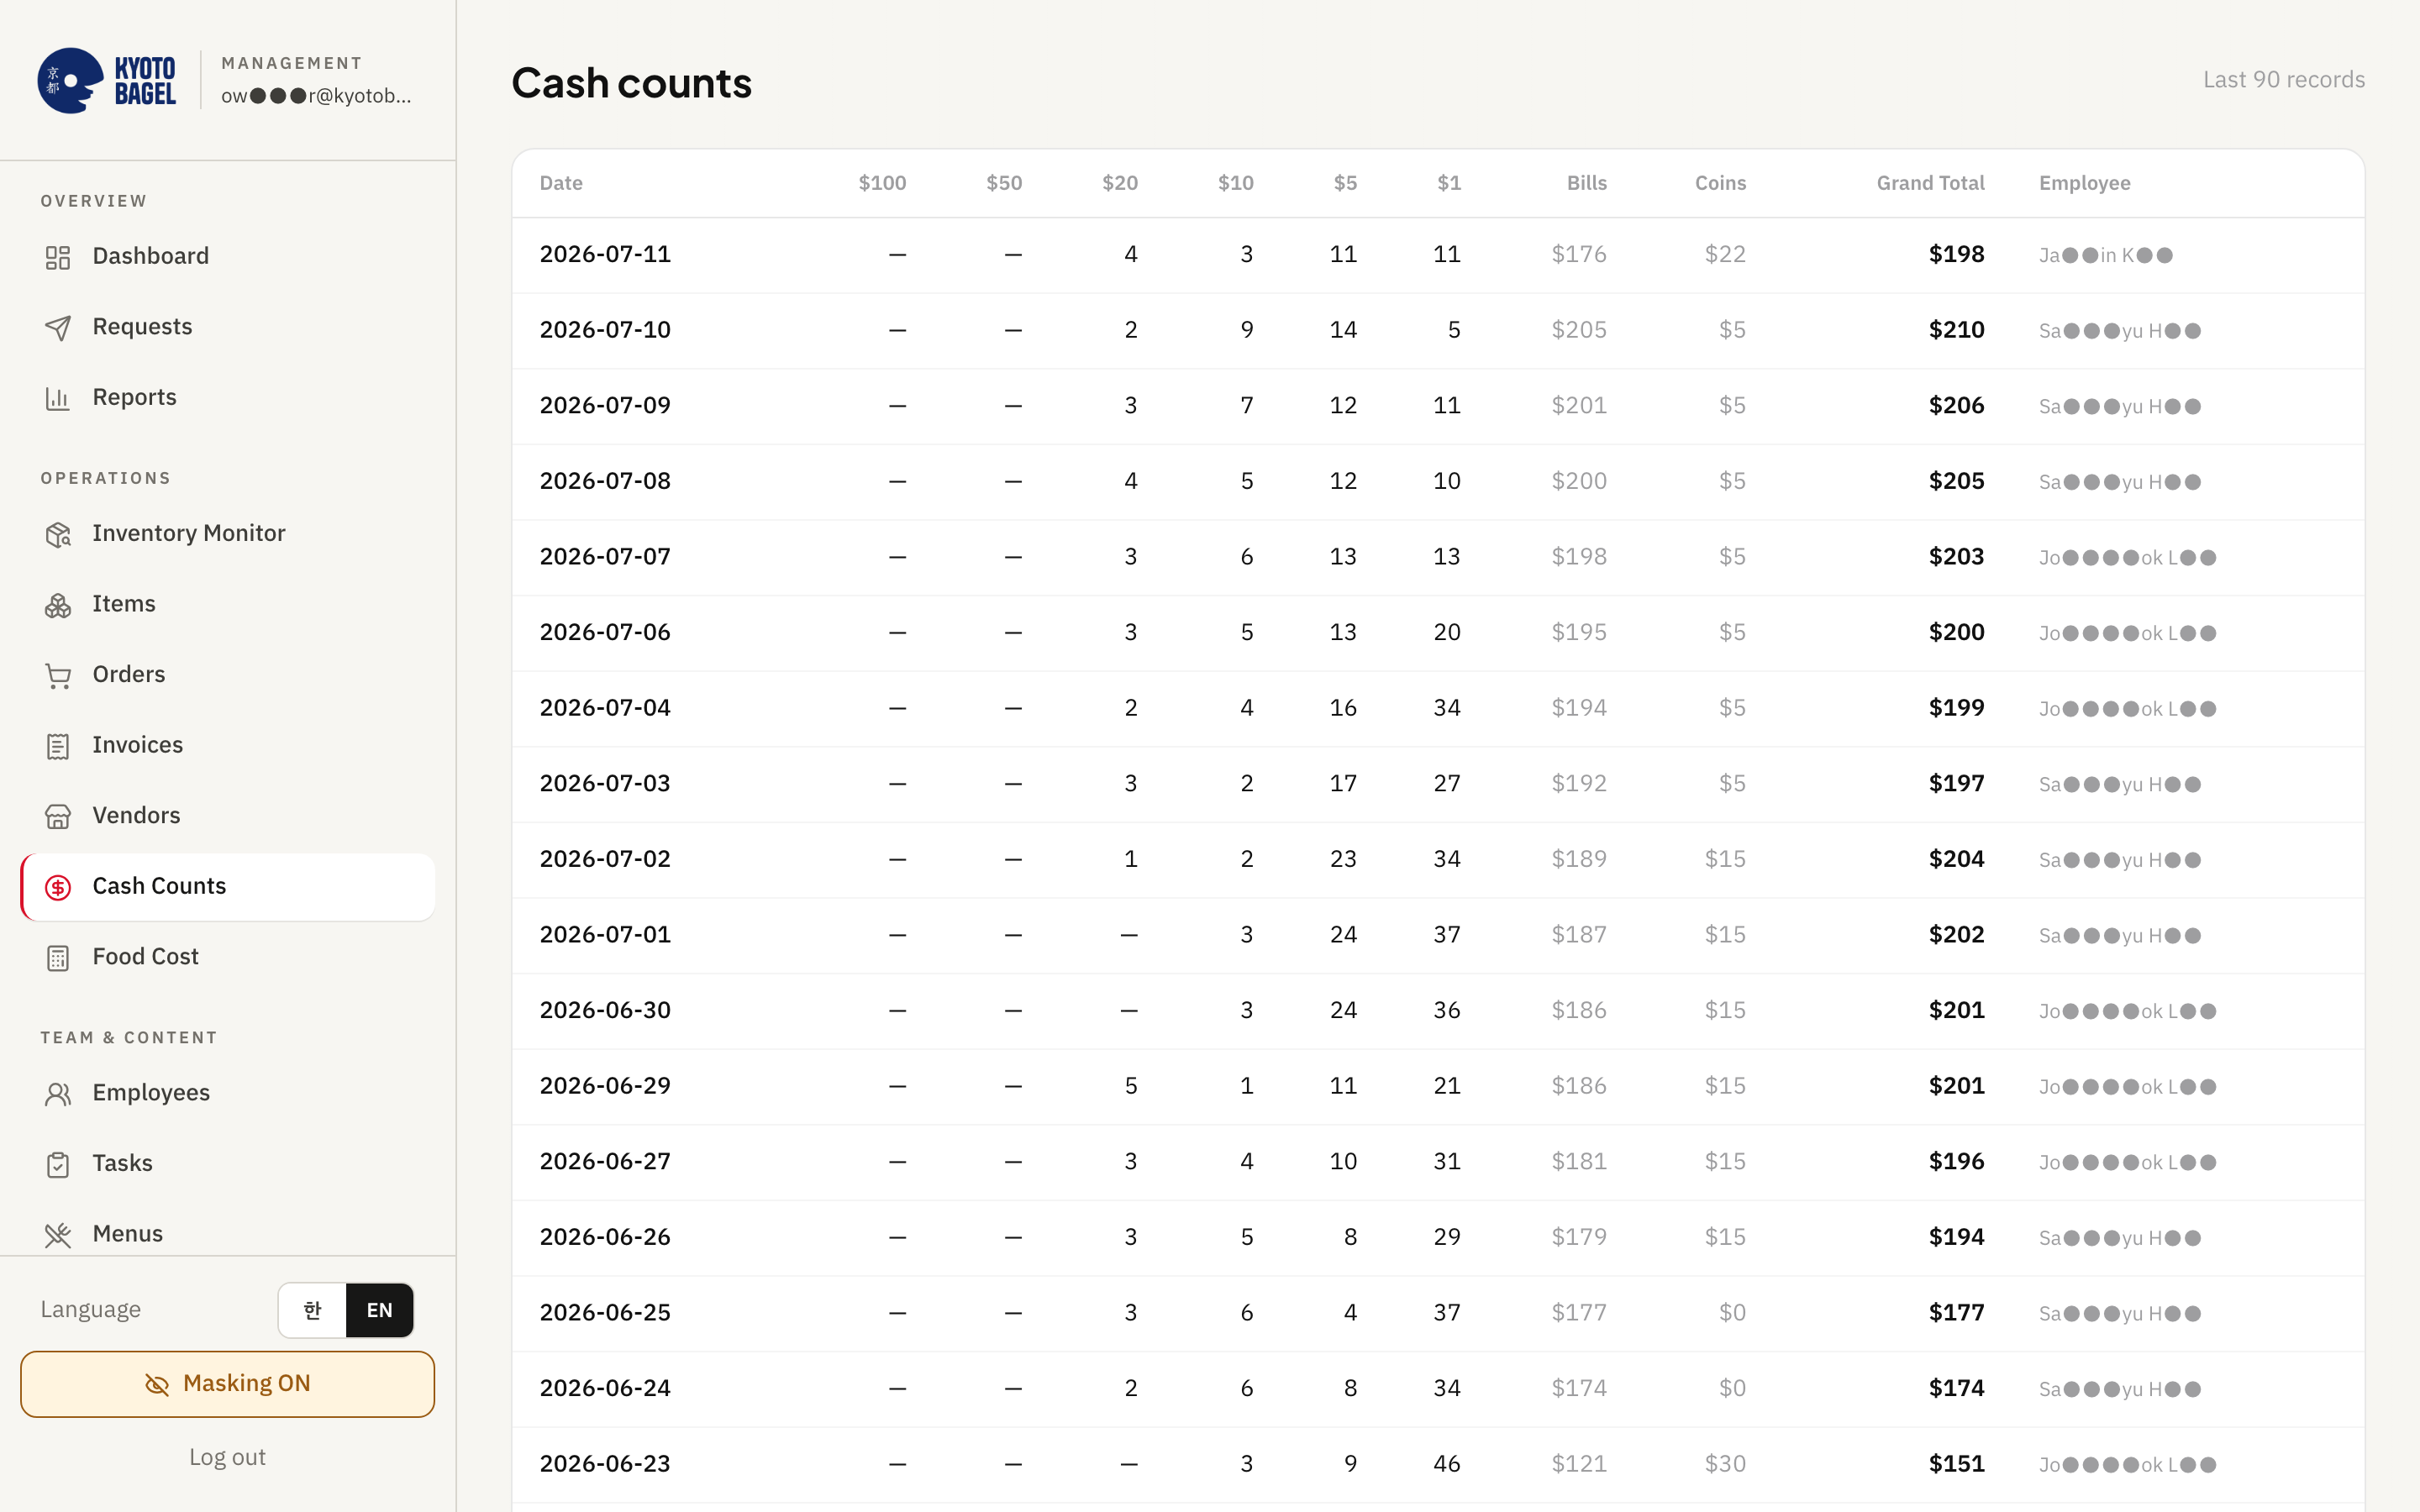
Task: Click the Food Cost calculator icon
Action: coord(58,958)
